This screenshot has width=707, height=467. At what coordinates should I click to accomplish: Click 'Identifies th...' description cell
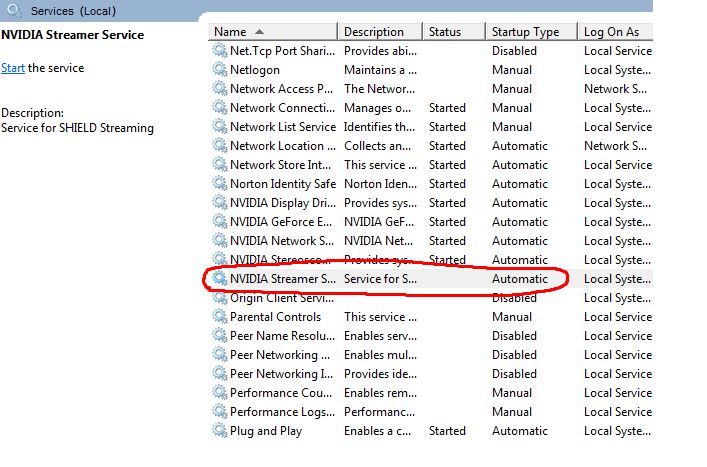click(x=379, y=127)
